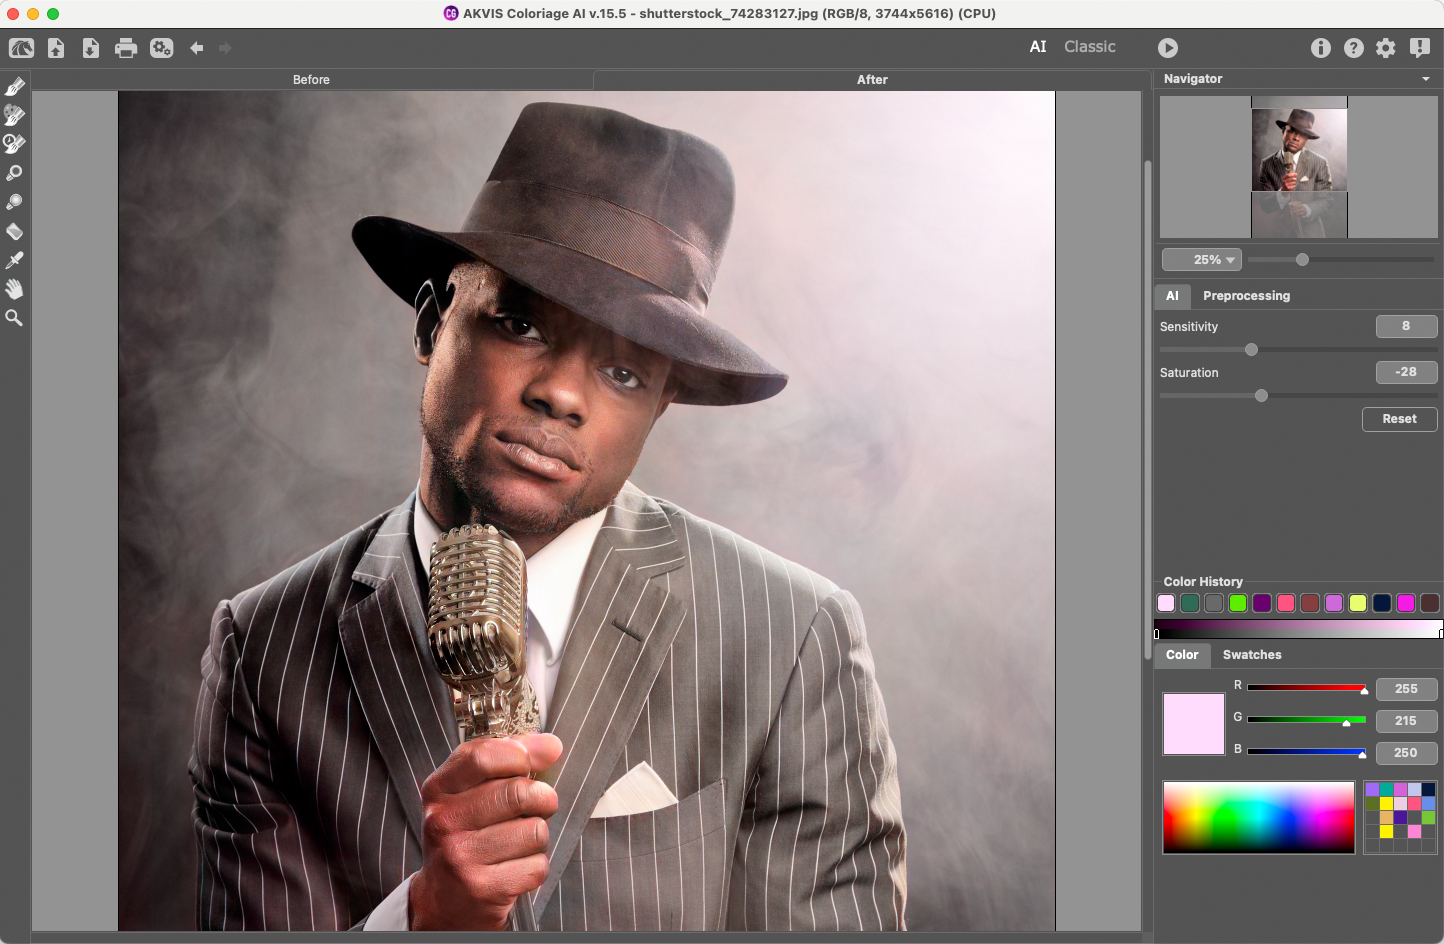Click the Sensitivity value field

(x=1406, y=326)
